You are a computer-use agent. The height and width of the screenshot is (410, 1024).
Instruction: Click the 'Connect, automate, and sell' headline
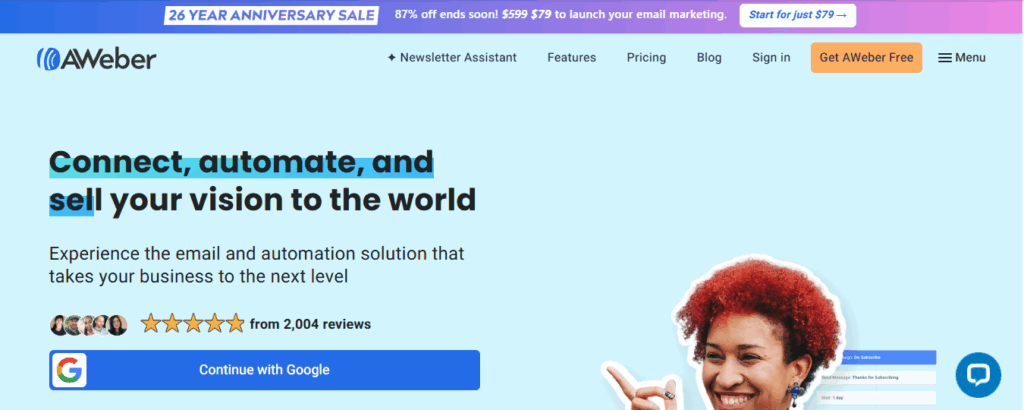(x=263, y=181)
